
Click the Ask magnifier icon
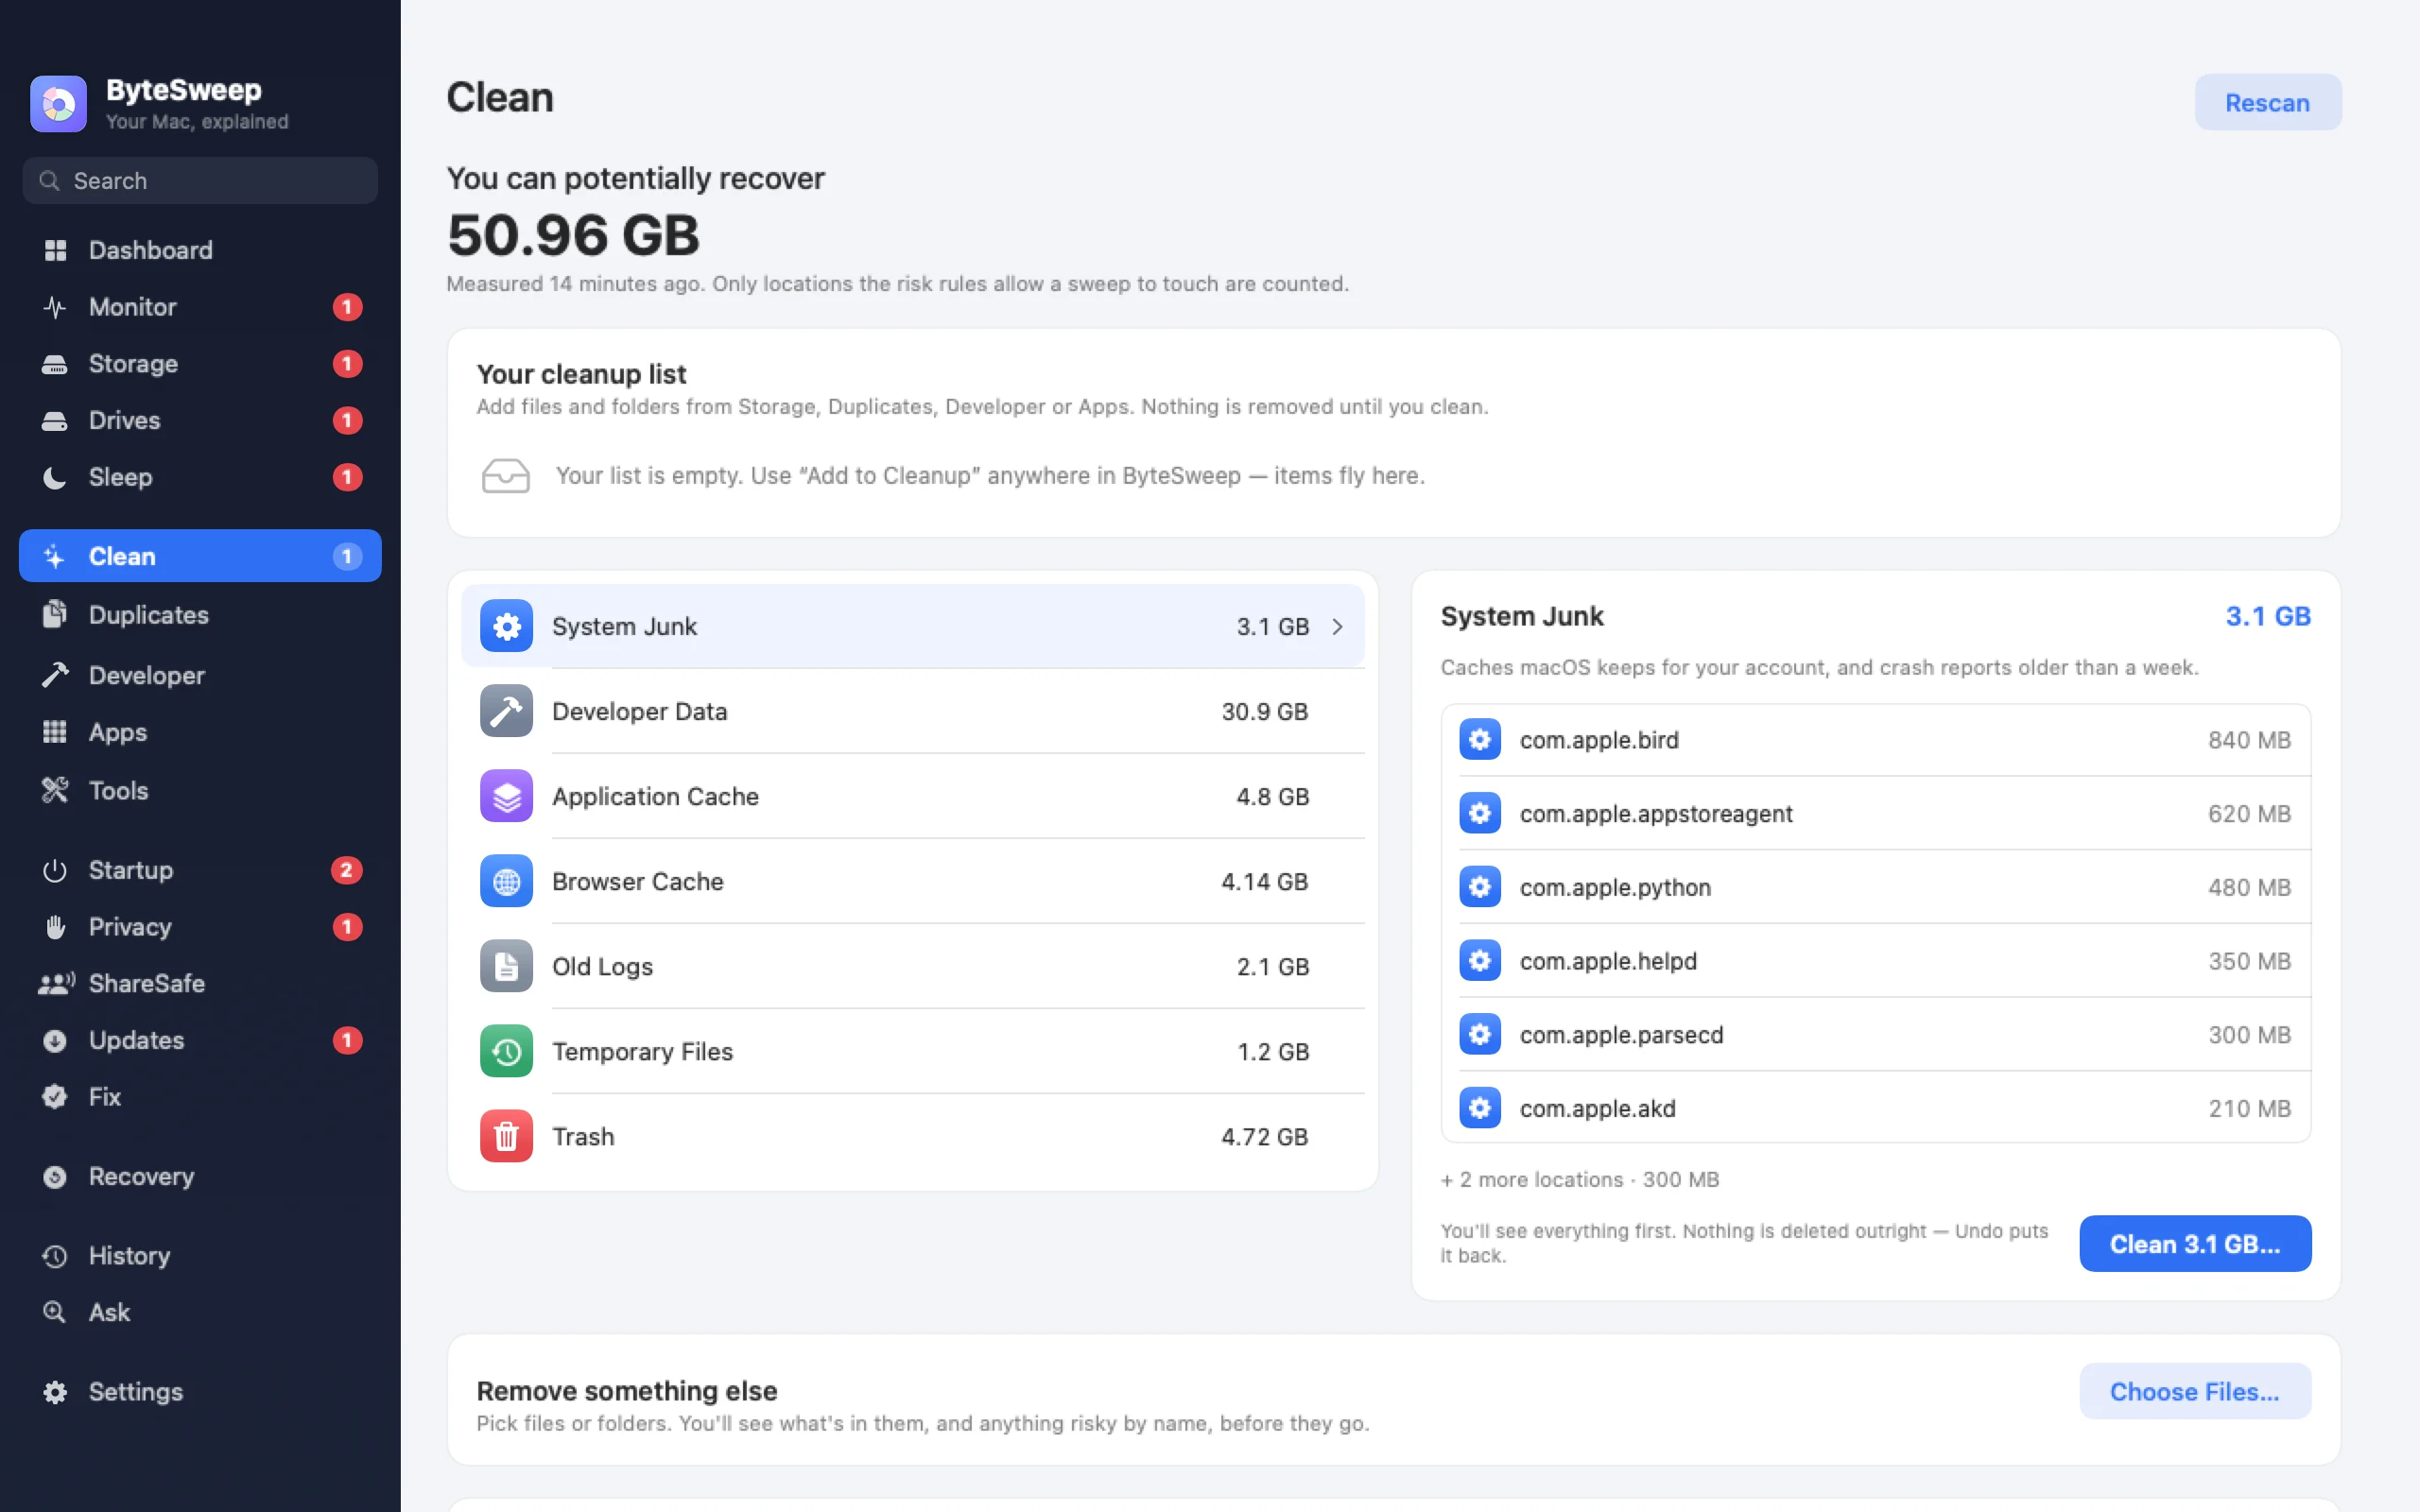pos(55,1312)
